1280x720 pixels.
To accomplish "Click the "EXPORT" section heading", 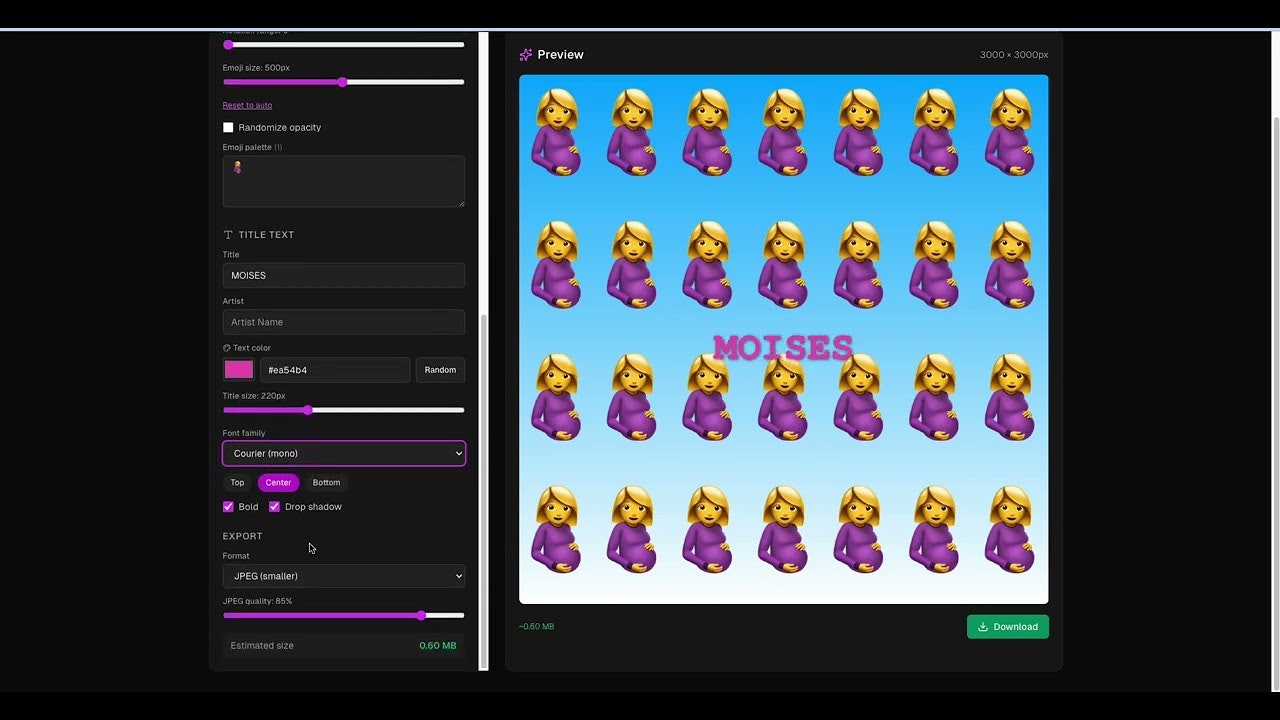I will [243, 537].
